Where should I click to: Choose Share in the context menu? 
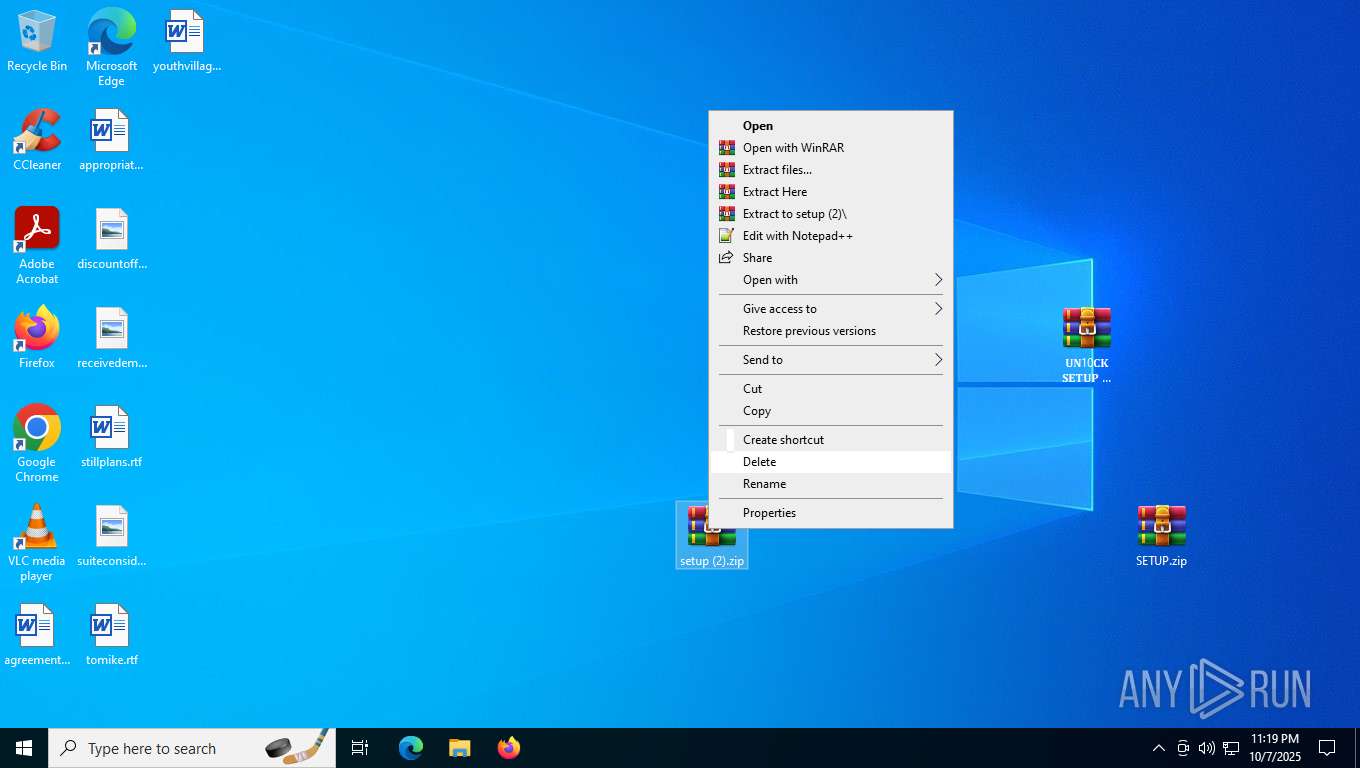pyautogui.click(x=831, y=258)
